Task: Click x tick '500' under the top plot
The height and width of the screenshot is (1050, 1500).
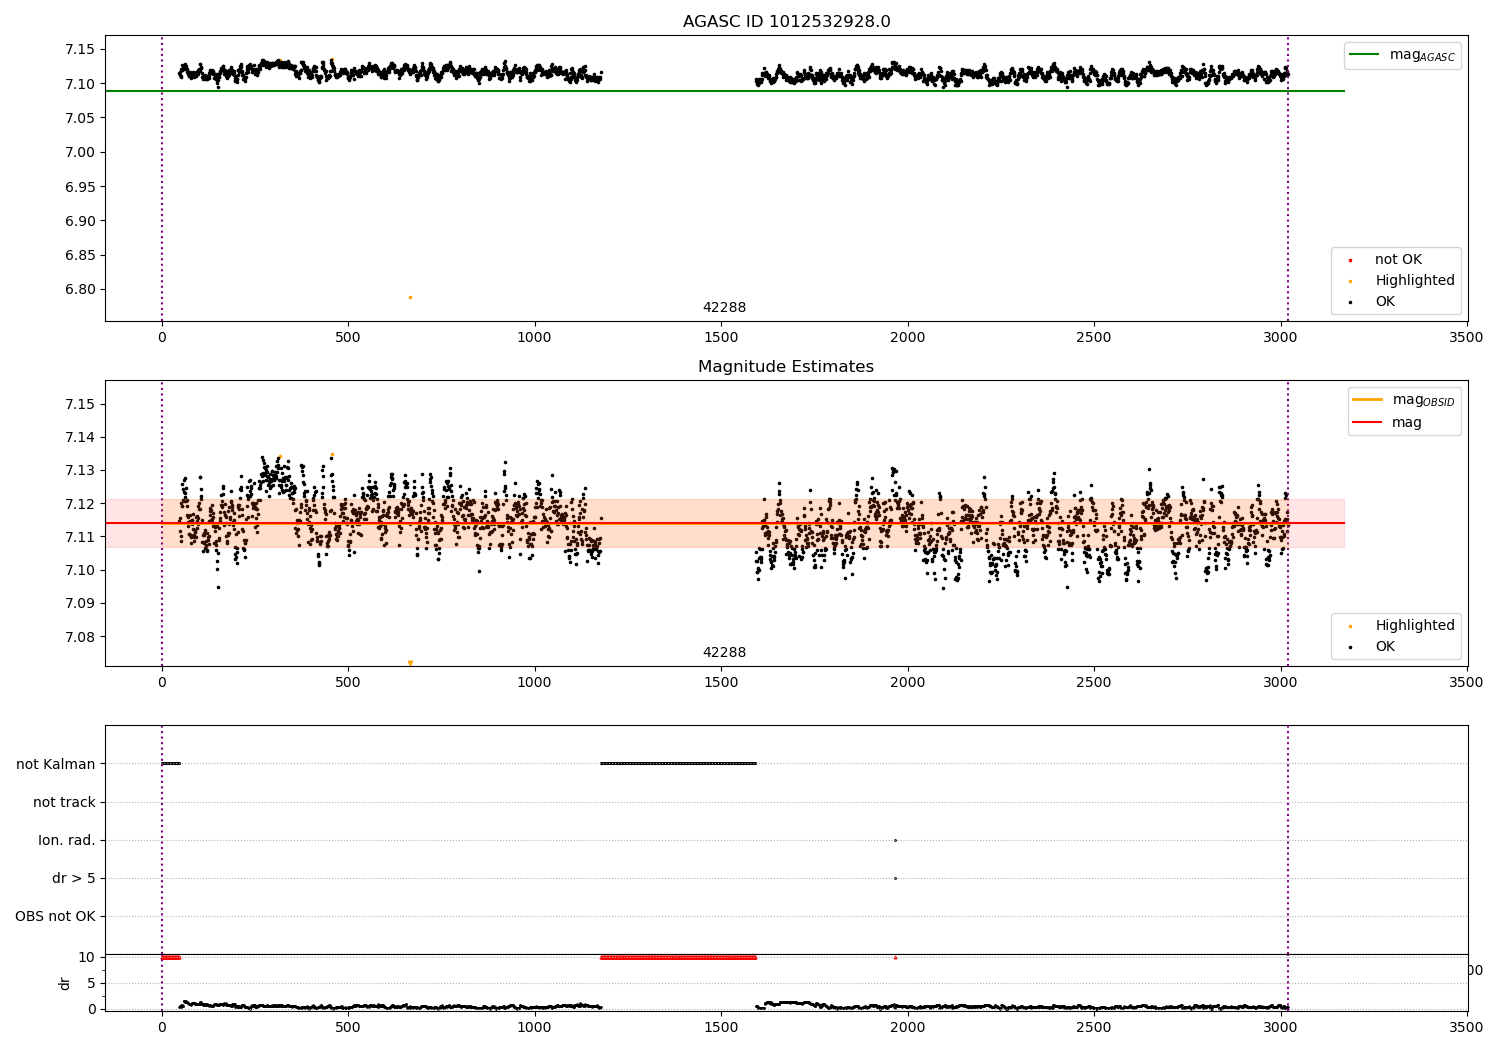Action: (x=348, y=338)
